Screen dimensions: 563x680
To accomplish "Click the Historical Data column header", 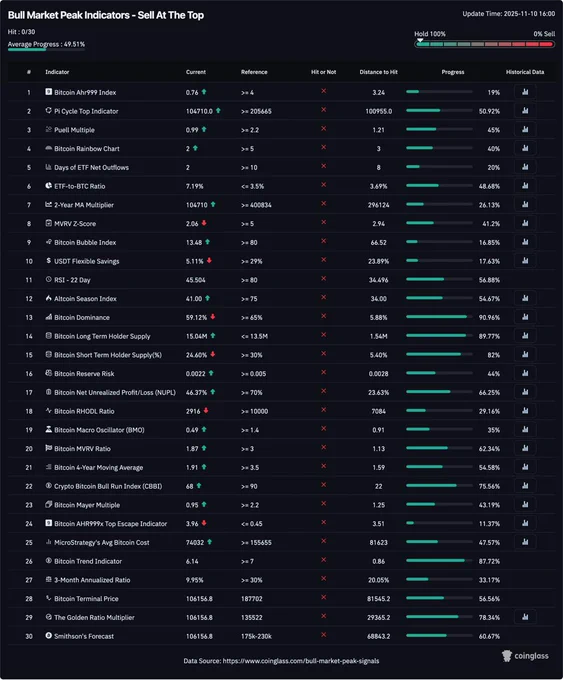I will tap(525, 72).
